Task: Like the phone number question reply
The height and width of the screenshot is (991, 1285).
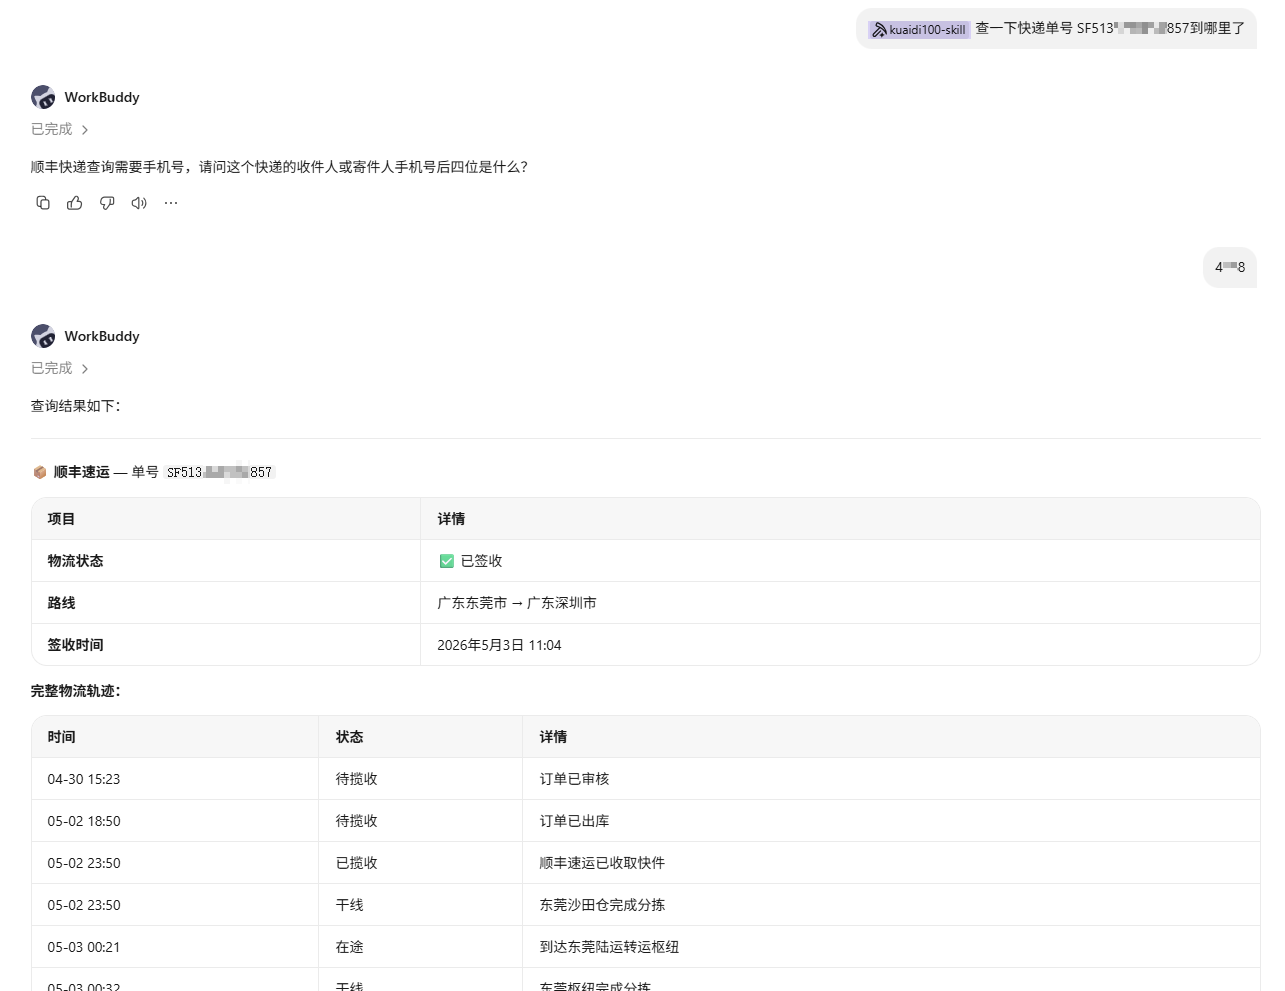Action: [75, 203]
